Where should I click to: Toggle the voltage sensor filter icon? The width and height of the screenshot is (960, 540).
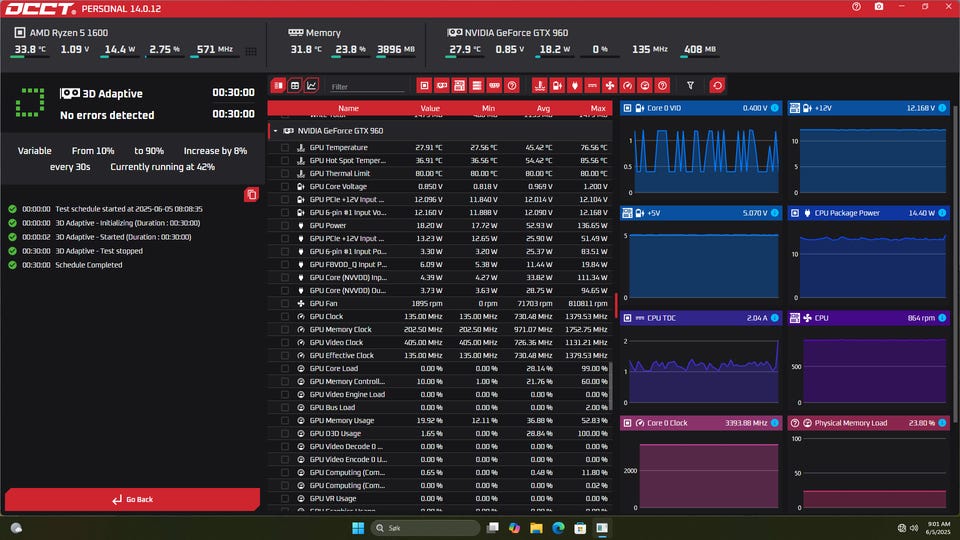[557, 86]
